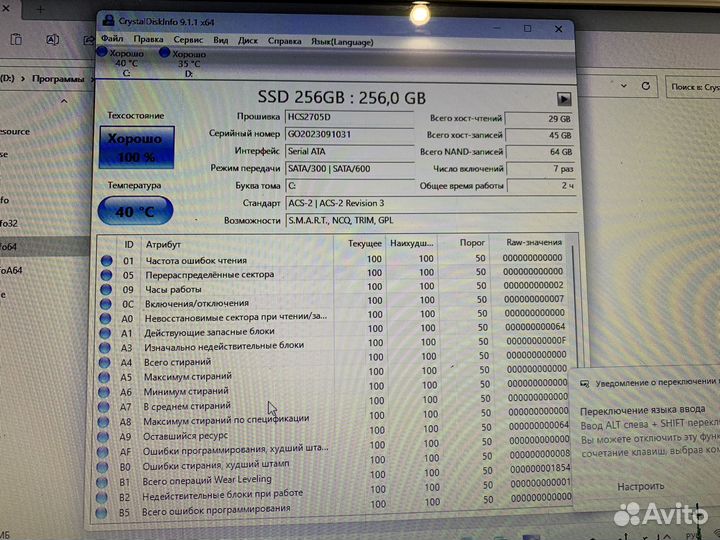Select Изначально недействительные блоки attribute text
The width and height of the screenshot is (720, 540).
pyautogui.click(x=224, y=345)
